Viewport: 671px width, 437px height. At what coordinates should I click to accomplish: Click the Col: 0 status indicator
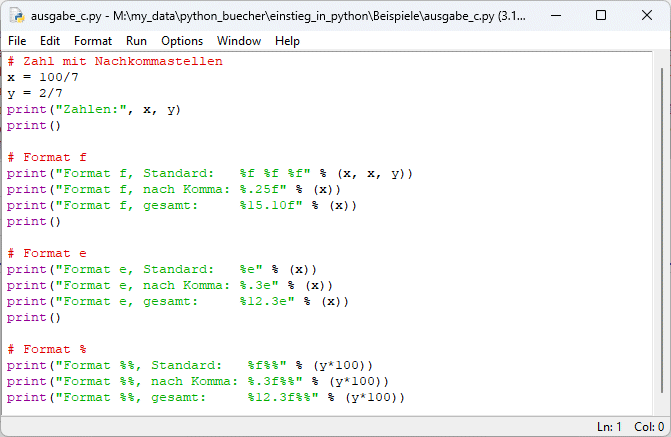(x=647, y=427)
